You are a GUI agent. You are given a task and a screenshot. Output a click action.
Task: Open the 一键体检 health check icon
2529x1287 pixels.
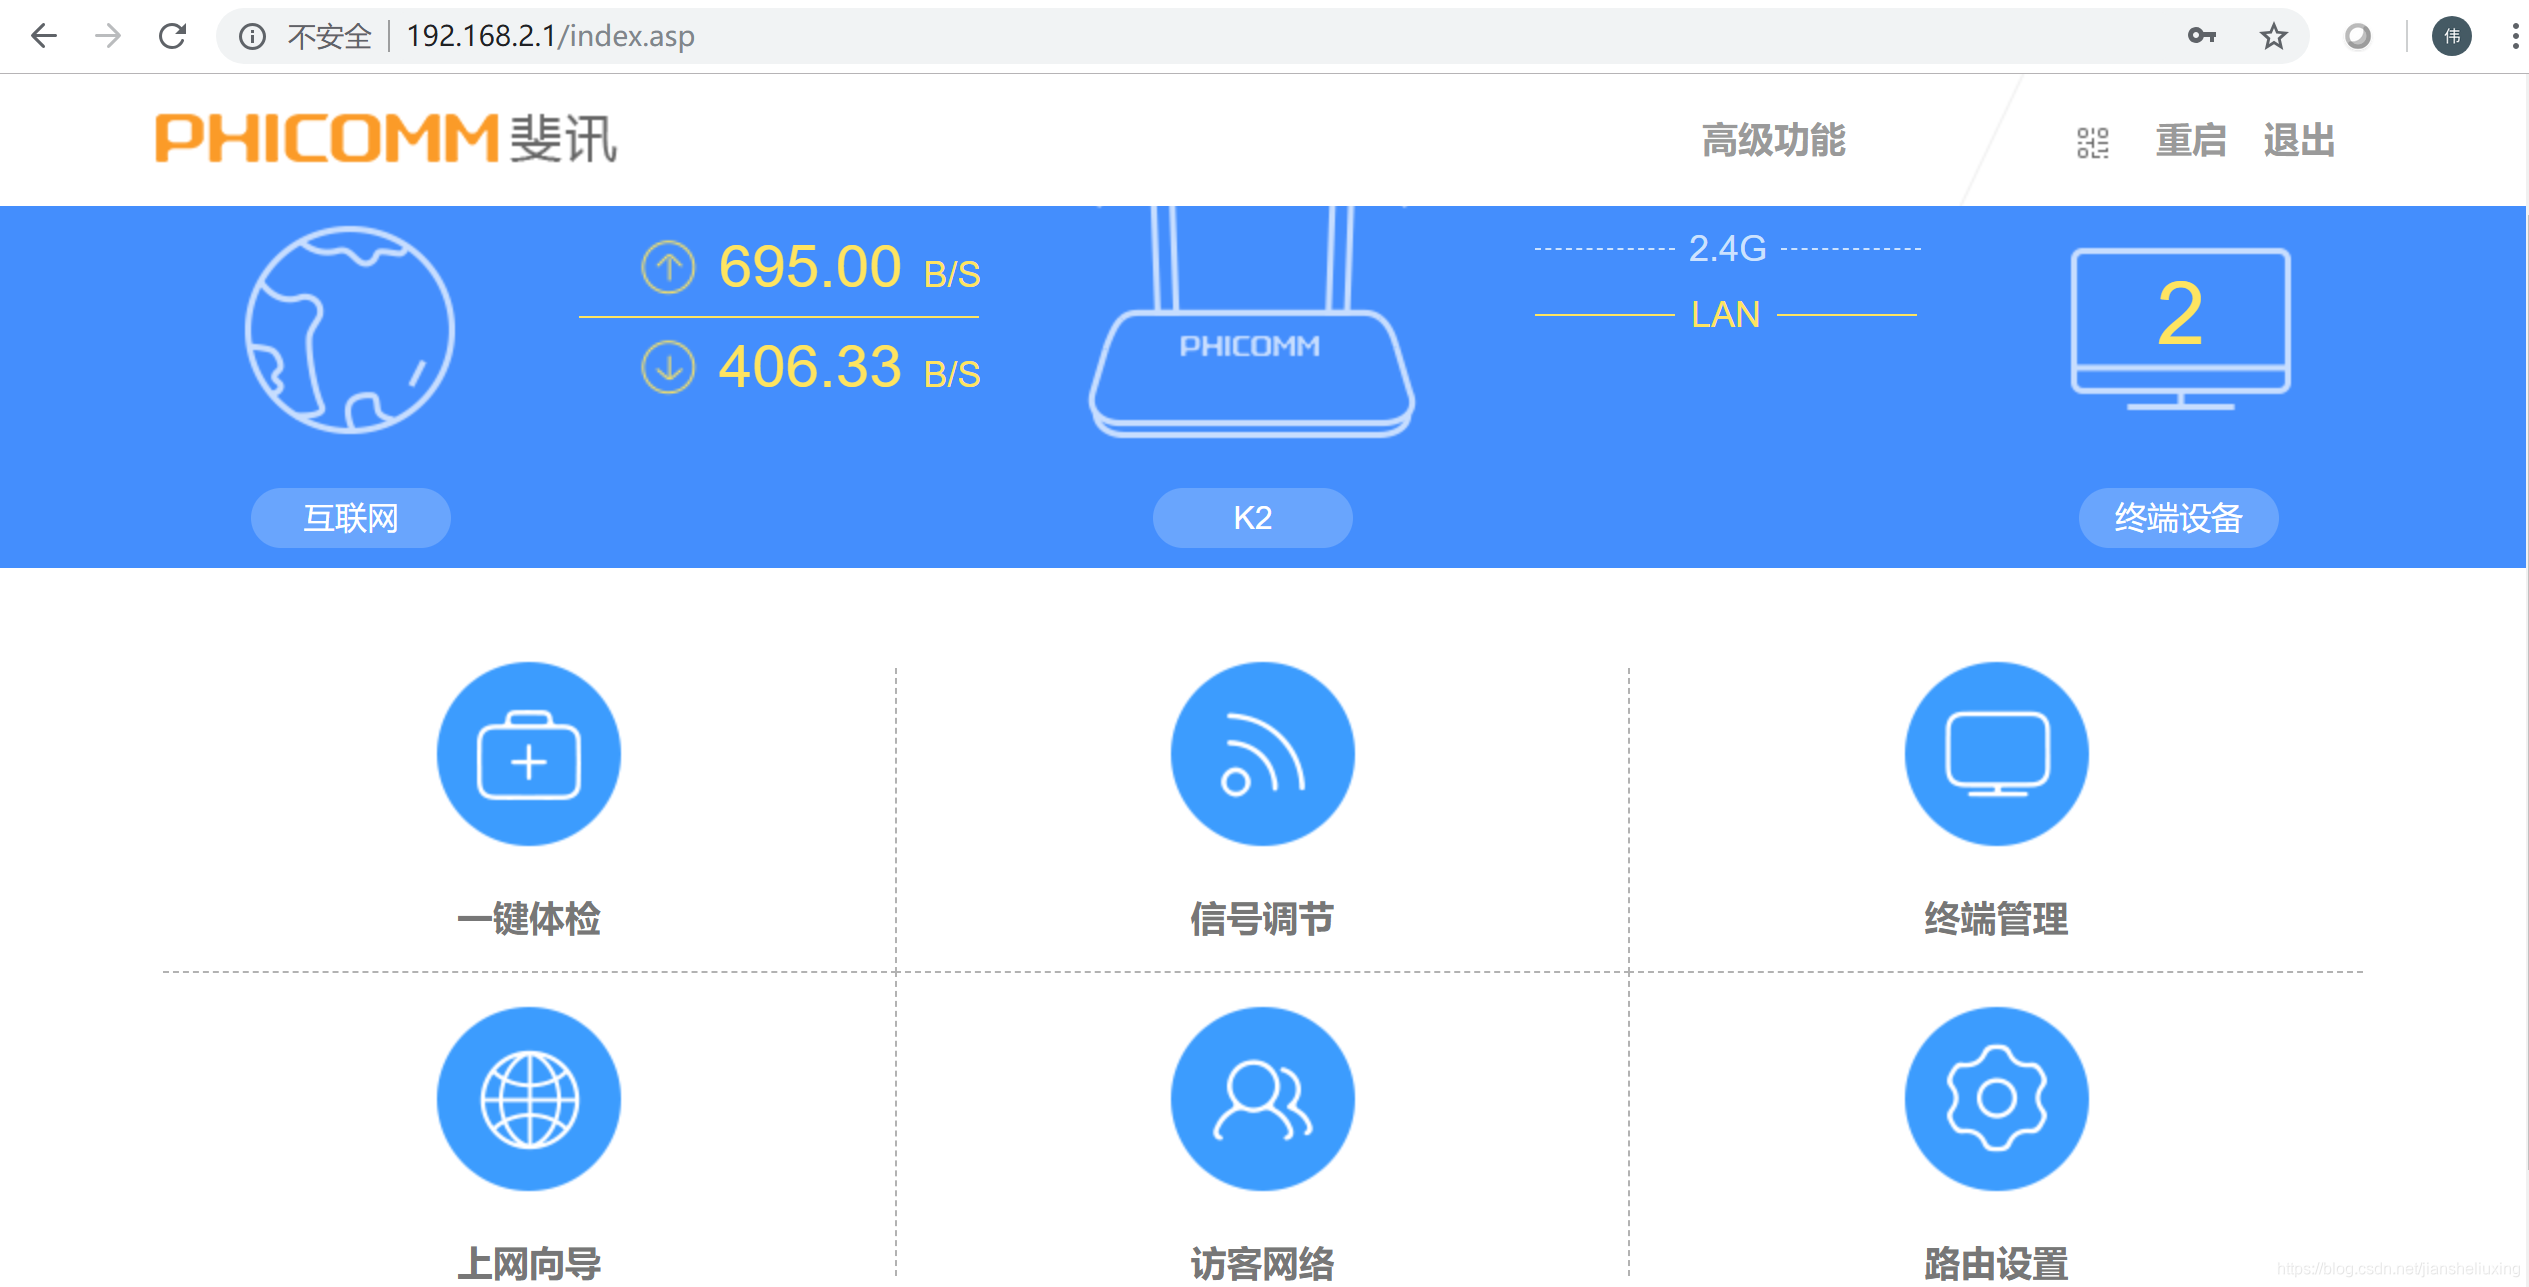[528, 754]
